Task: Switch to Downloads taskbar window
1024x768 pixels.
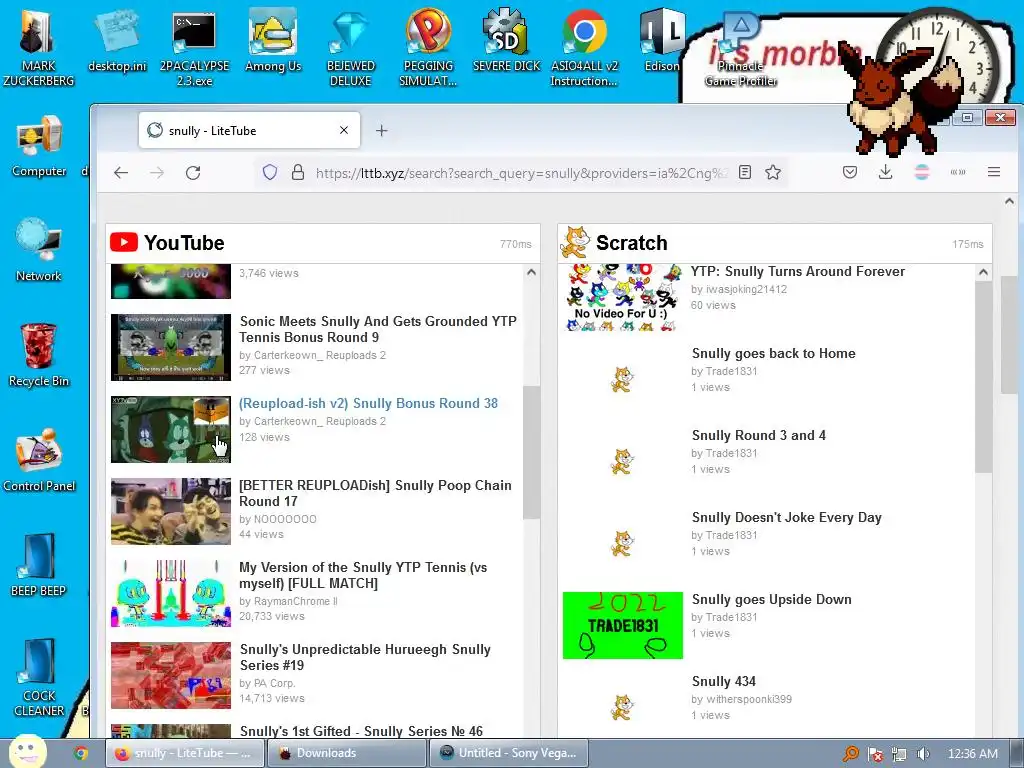Action: (x=347, y=753)
